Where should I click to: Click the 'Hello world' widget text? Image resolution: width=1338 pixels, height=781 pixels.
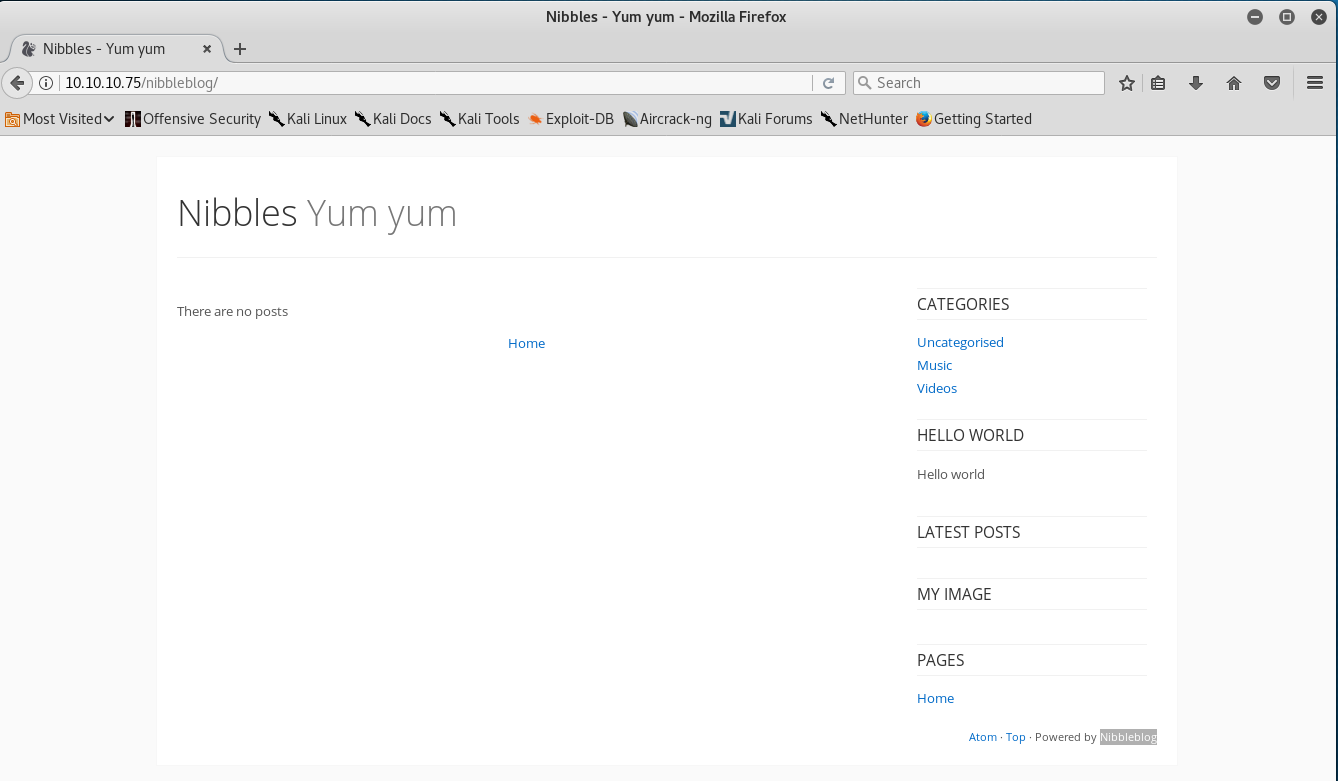click(951, 474)
